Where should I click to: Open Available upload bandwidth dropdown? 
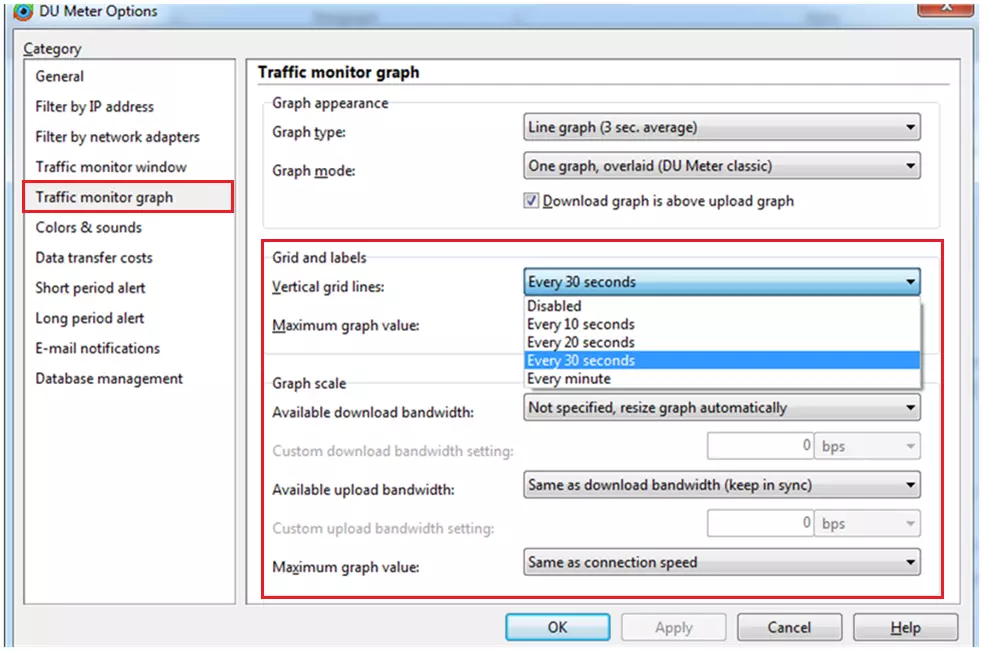[x=722, y=485]
